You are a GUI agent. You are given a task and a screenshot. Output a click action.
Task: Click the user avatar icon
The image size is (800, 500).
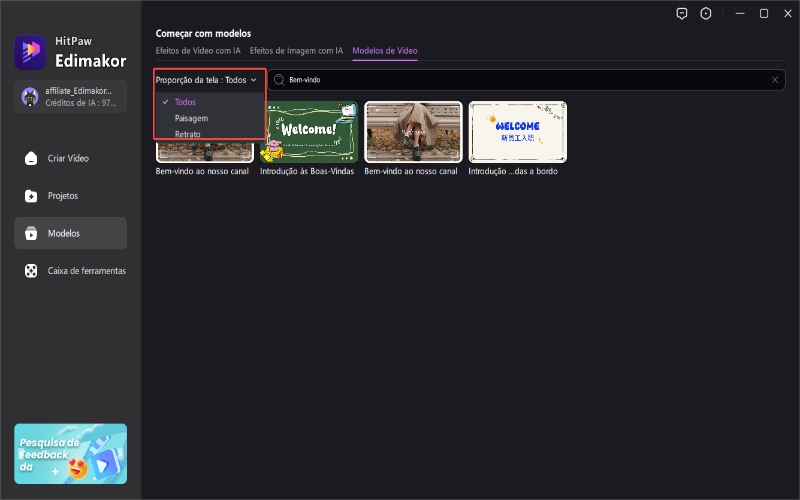30,96
